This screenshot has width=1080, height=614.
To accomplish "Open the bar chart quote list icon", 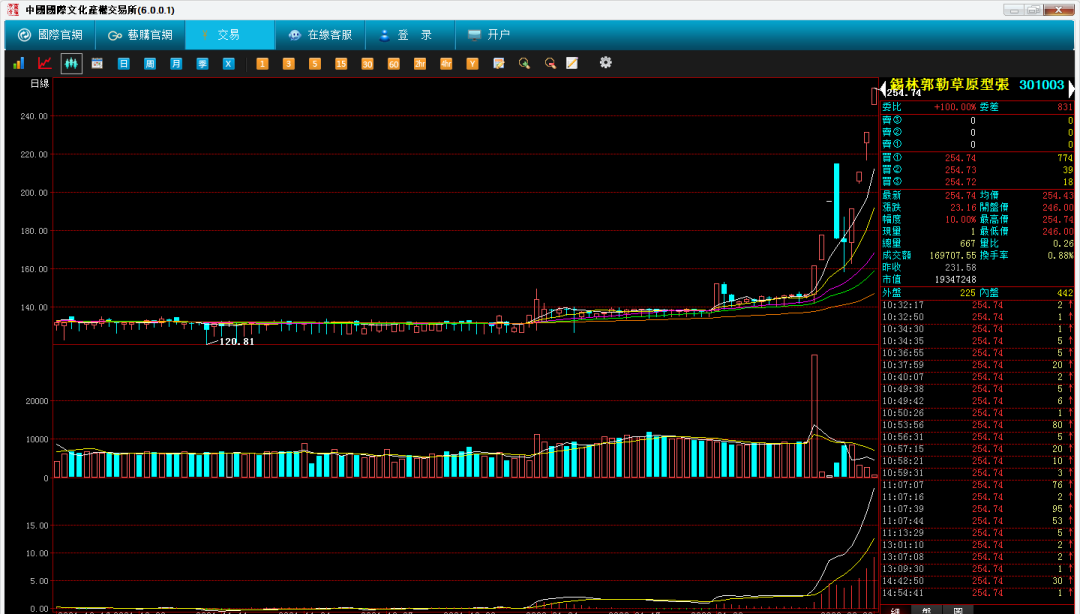I will pos(19,63).
